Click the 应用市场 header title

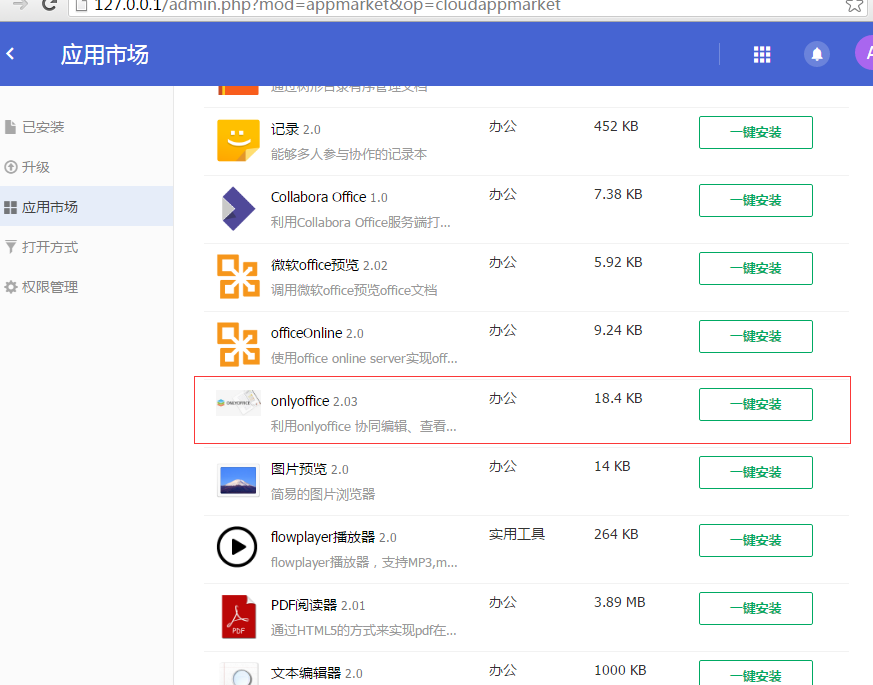(x=105, y=55)
